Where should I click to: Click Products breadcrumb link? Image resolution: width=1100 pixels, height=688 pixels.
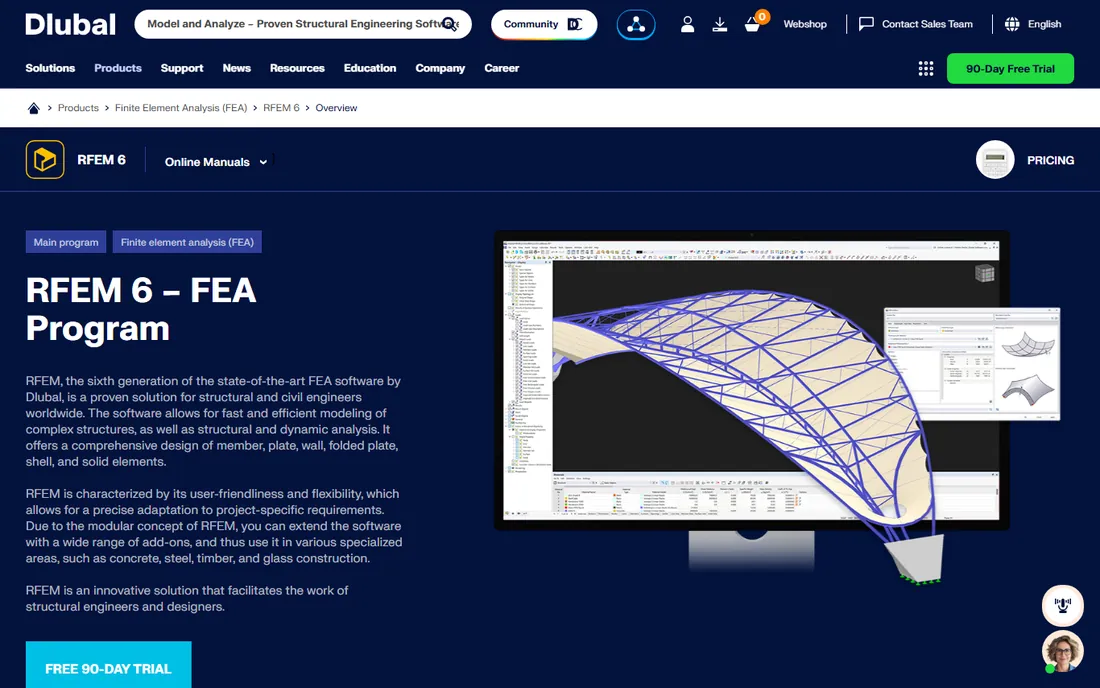(x=78, y=108)
